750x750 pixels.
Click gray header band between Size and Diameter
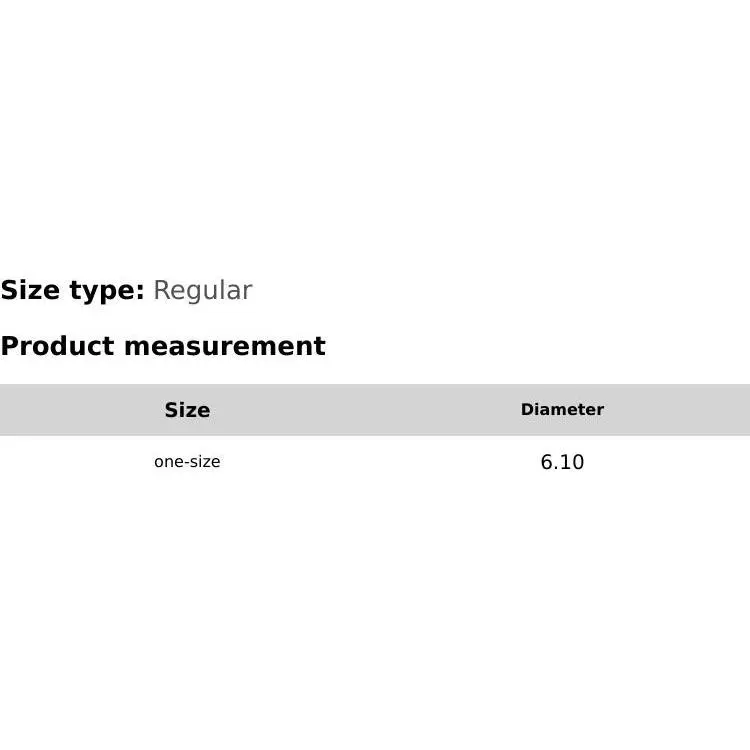pos(375,410)
